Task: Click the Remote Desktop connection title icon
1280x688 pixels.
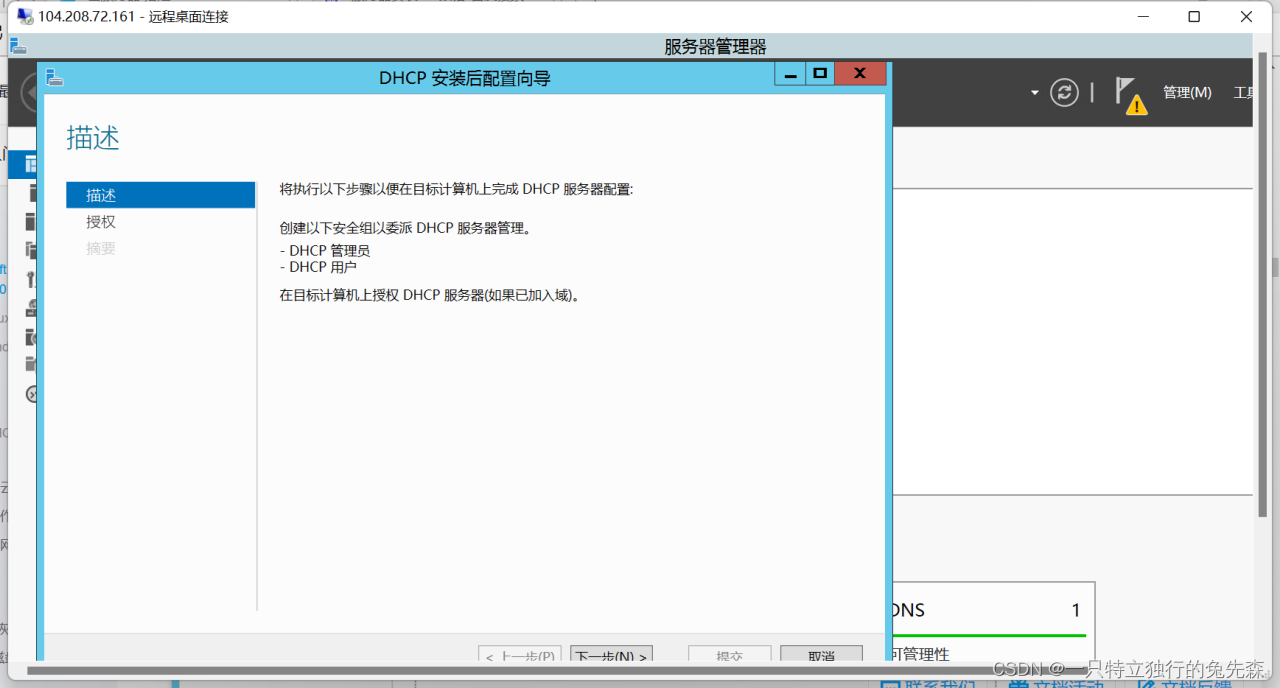Action: [x=25, y=16]
